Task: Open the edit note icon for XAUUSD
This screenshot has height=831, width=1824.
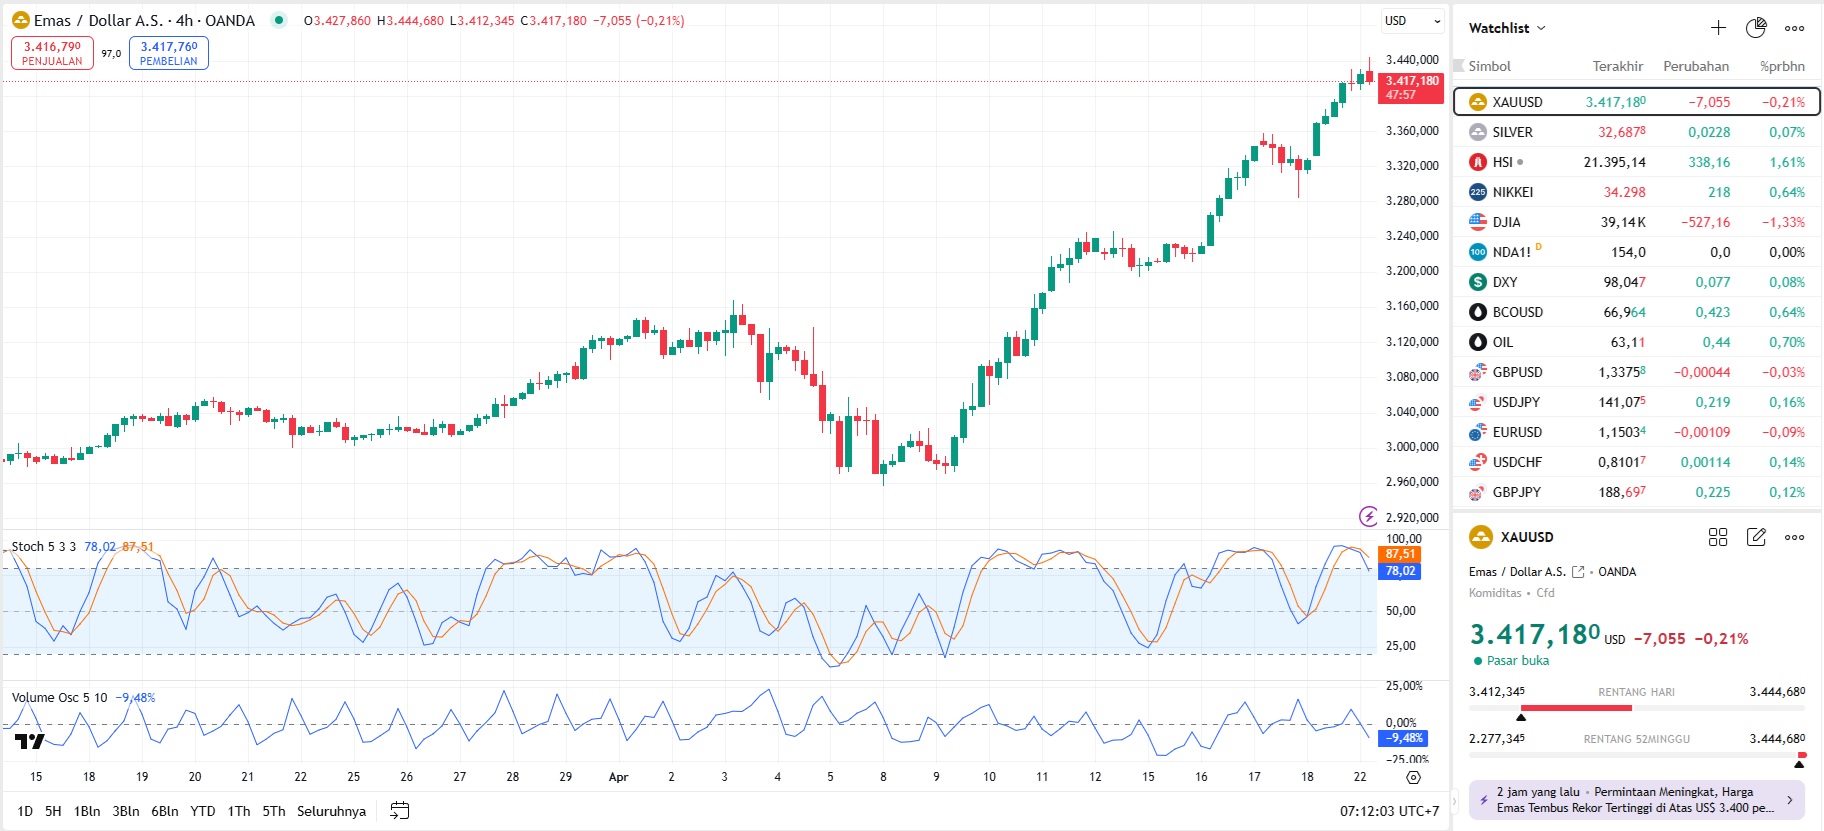Action: point(1756,537)
